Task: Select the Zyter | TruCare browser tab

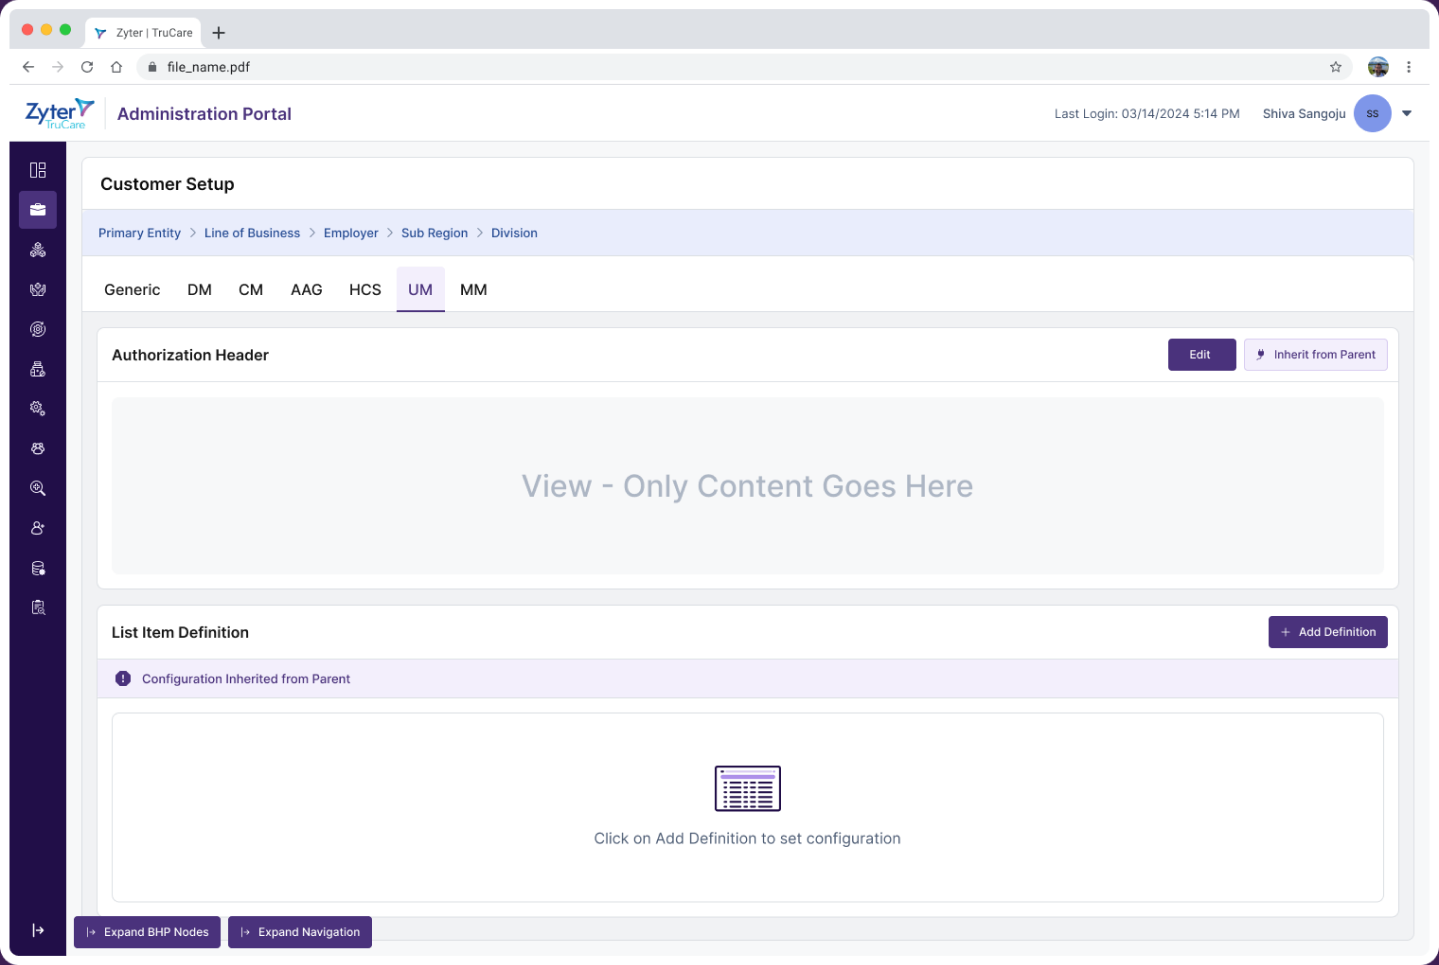Action: pyautogui.click(x=144, y=33)
